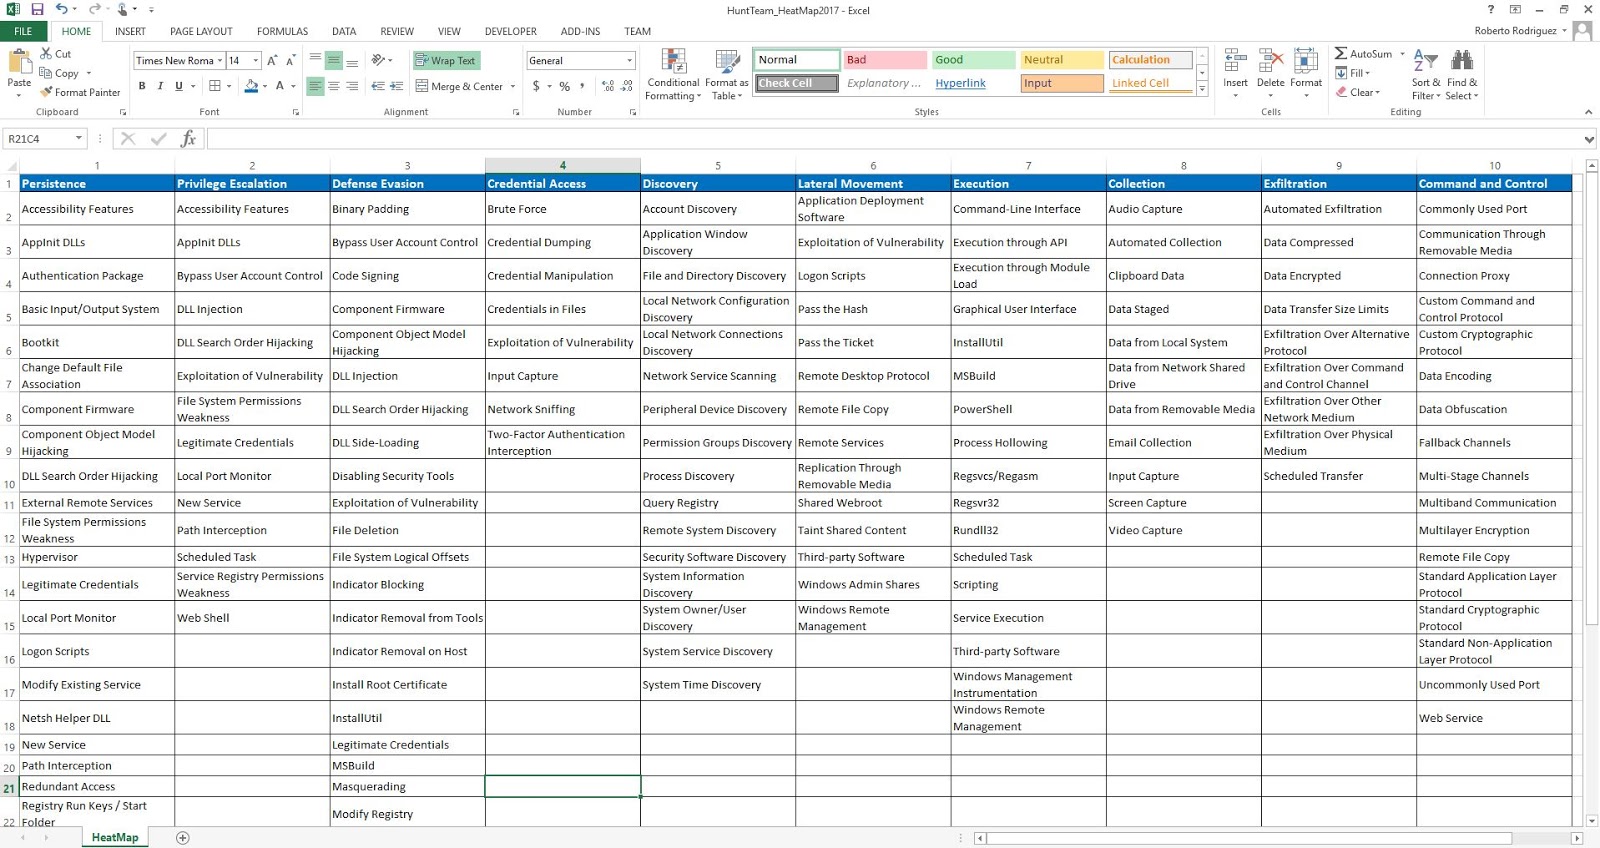Open the FILE tab
The image size is (1600, 848).
(23, 32)
